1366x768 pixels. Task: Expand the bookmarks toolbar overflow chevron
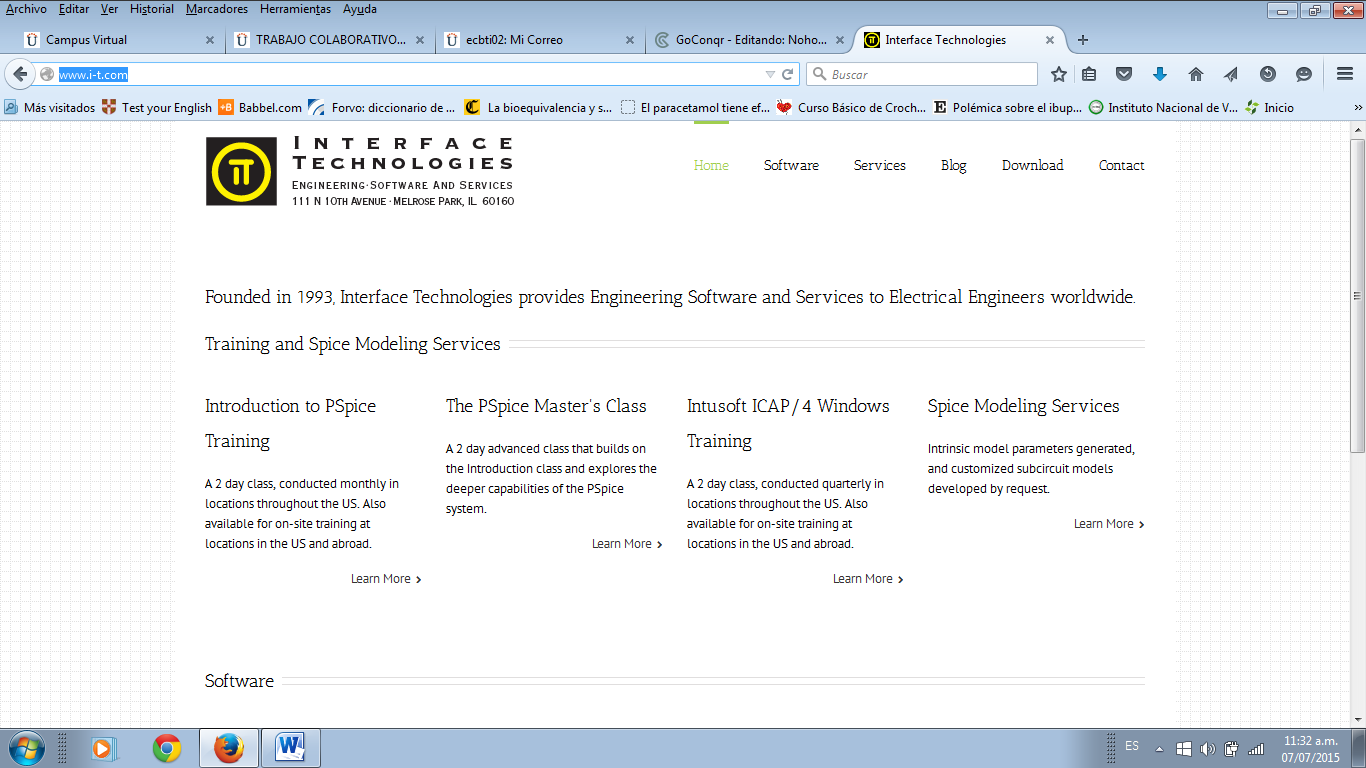(1358, 108)
